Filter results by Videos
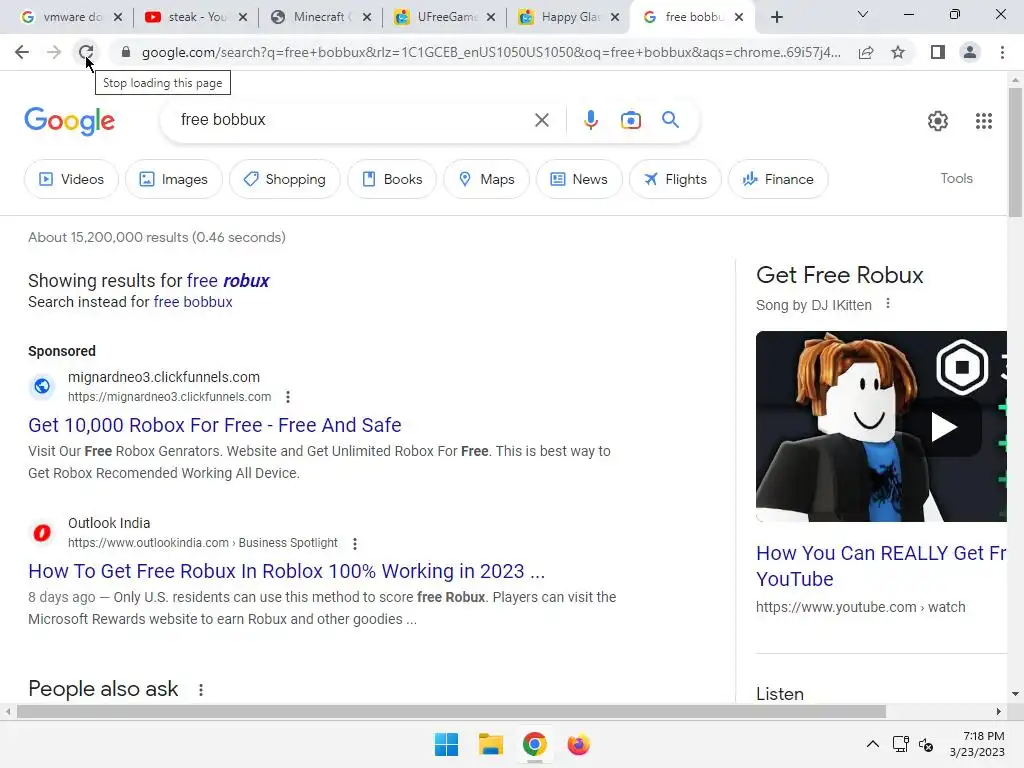 click(x=71, y=179)
